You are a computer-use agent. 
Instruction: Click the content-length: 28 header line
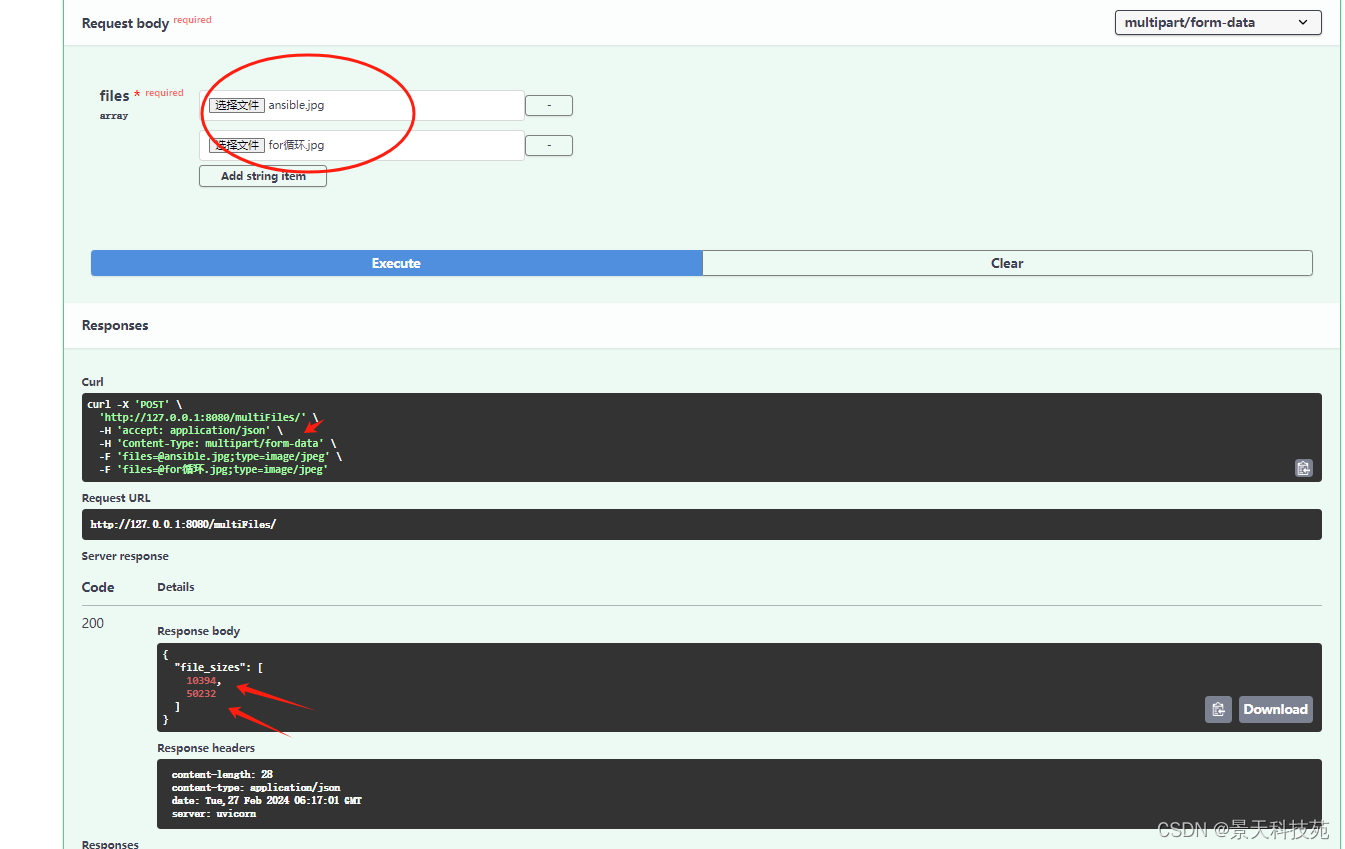(x=222, y=774)
